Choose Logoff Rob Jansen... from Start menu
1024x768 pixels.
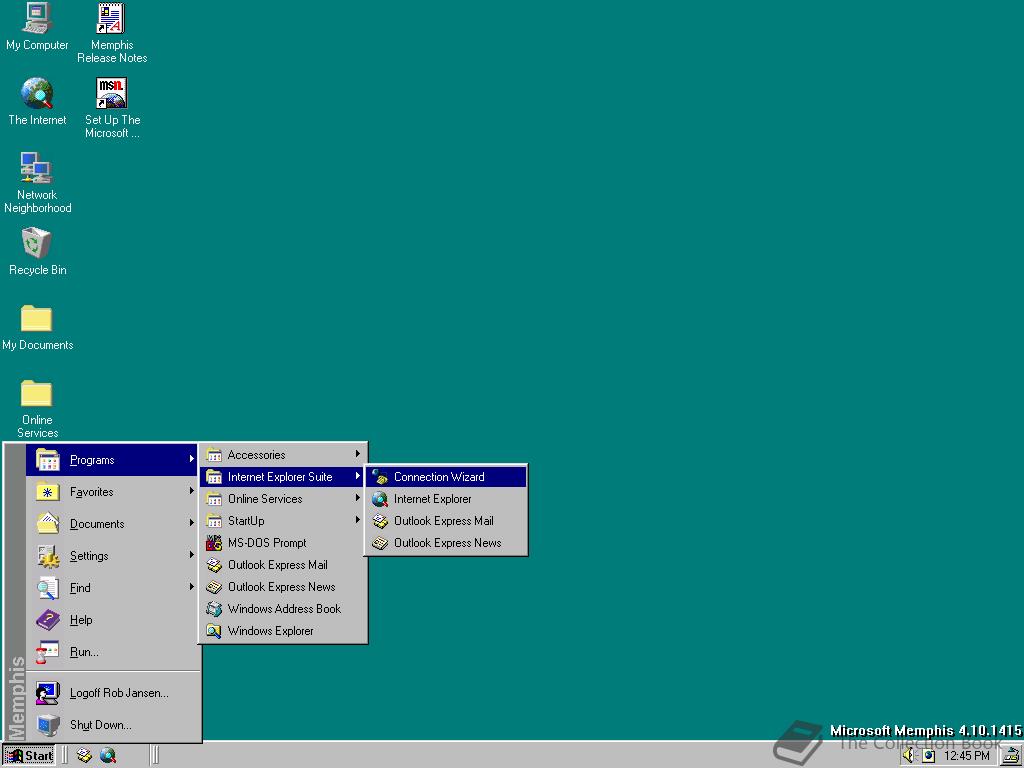[x=113, y=693]
